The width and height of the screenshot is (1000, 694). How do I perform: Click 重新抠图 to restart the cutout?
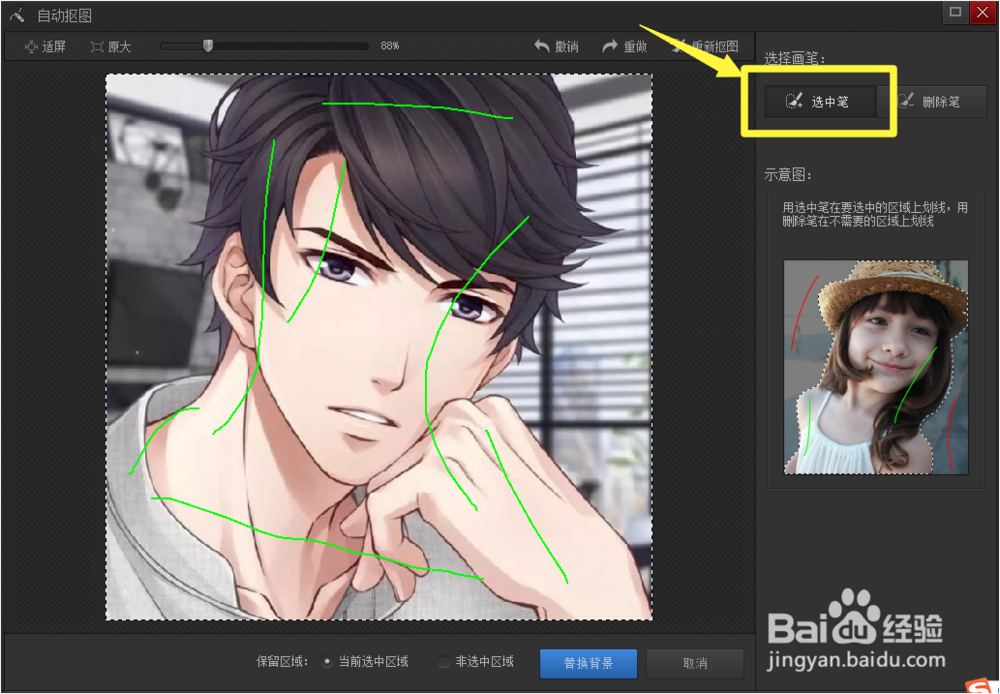(706, 47)
